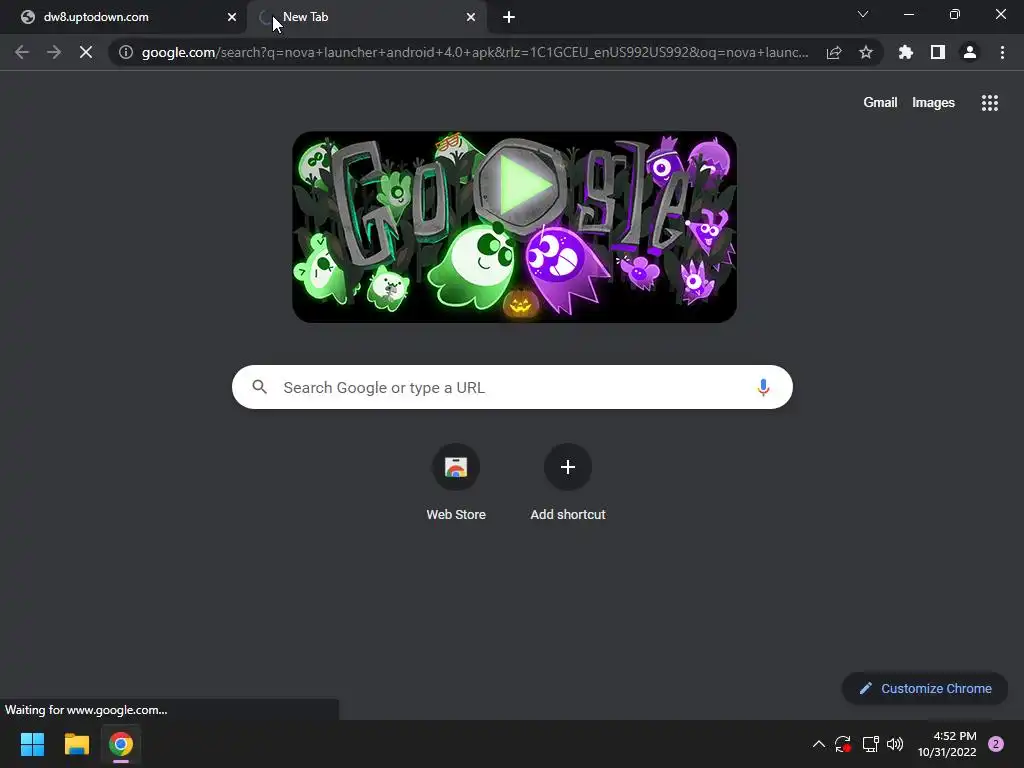Viewport: 1024px width, 768px height.
Task: Minimize the Chrome window
Action: pos(908,14)
